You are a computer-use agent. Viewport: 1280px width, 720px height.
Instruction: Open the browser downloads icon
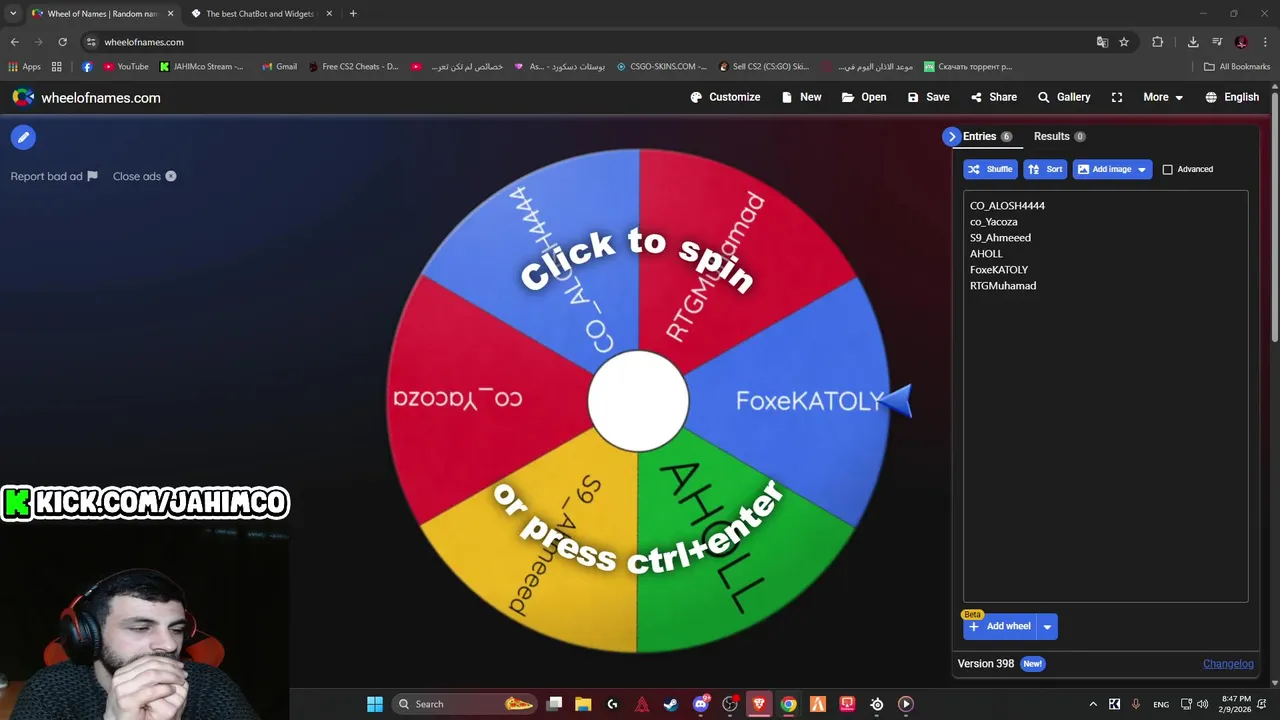(x=1193, y=42)
